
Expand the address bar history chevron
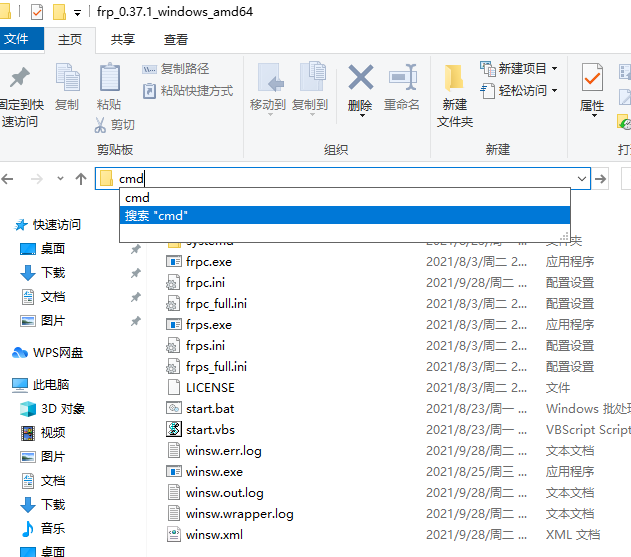coord(582,179)
